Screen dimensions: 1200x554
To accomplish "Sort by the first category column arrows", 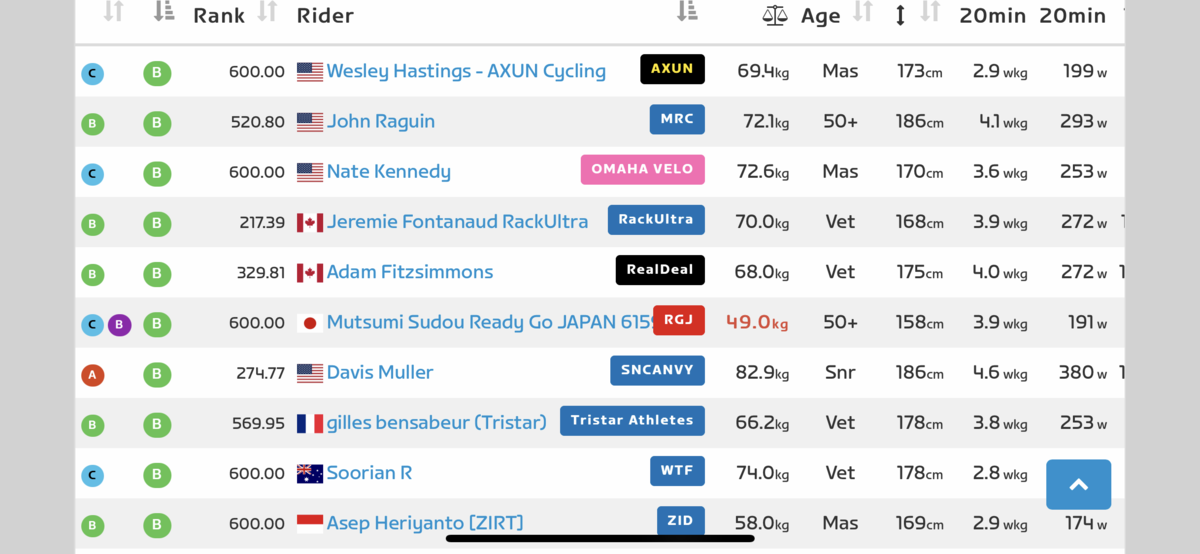I will pos(113,12).
